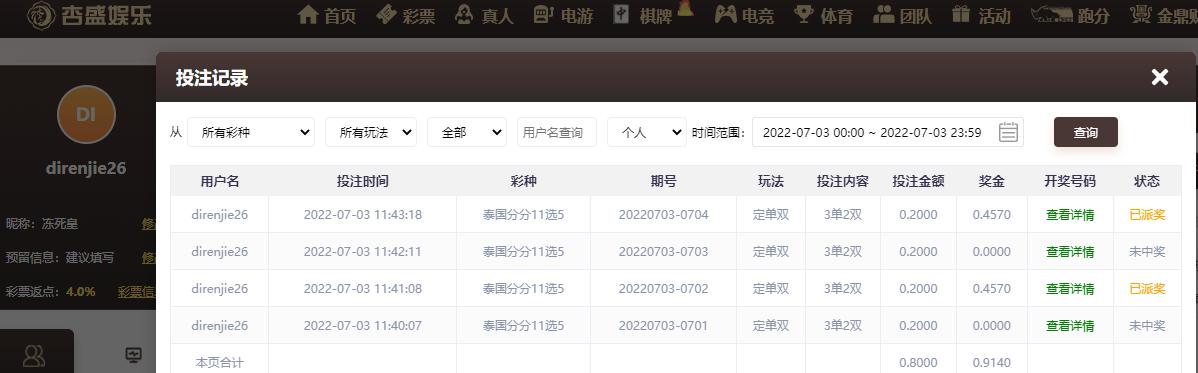The image size is (1198, 373).
Task: Click the 期号 column header
Action: coord(663,181)
